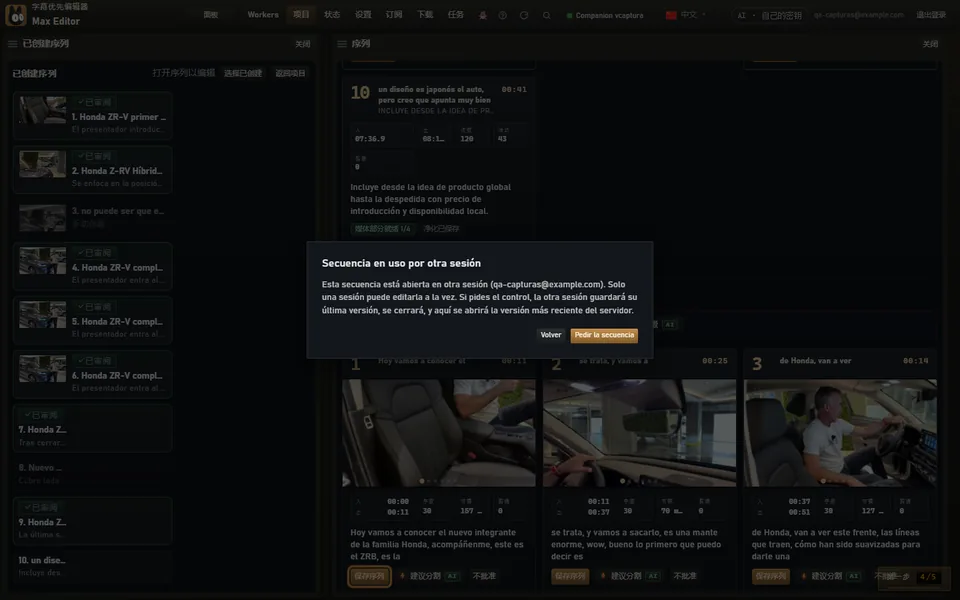Open the 任务 menu item
The width and height of the screenshot is (960, 600).
[x=456, y=15]
